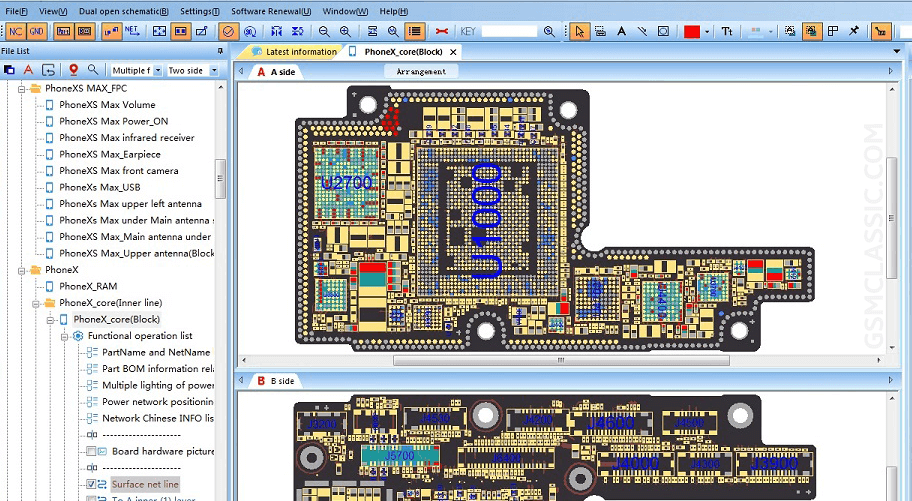Click the zoom out magnifier
The image size is (912, 501).
coord(325,31)
